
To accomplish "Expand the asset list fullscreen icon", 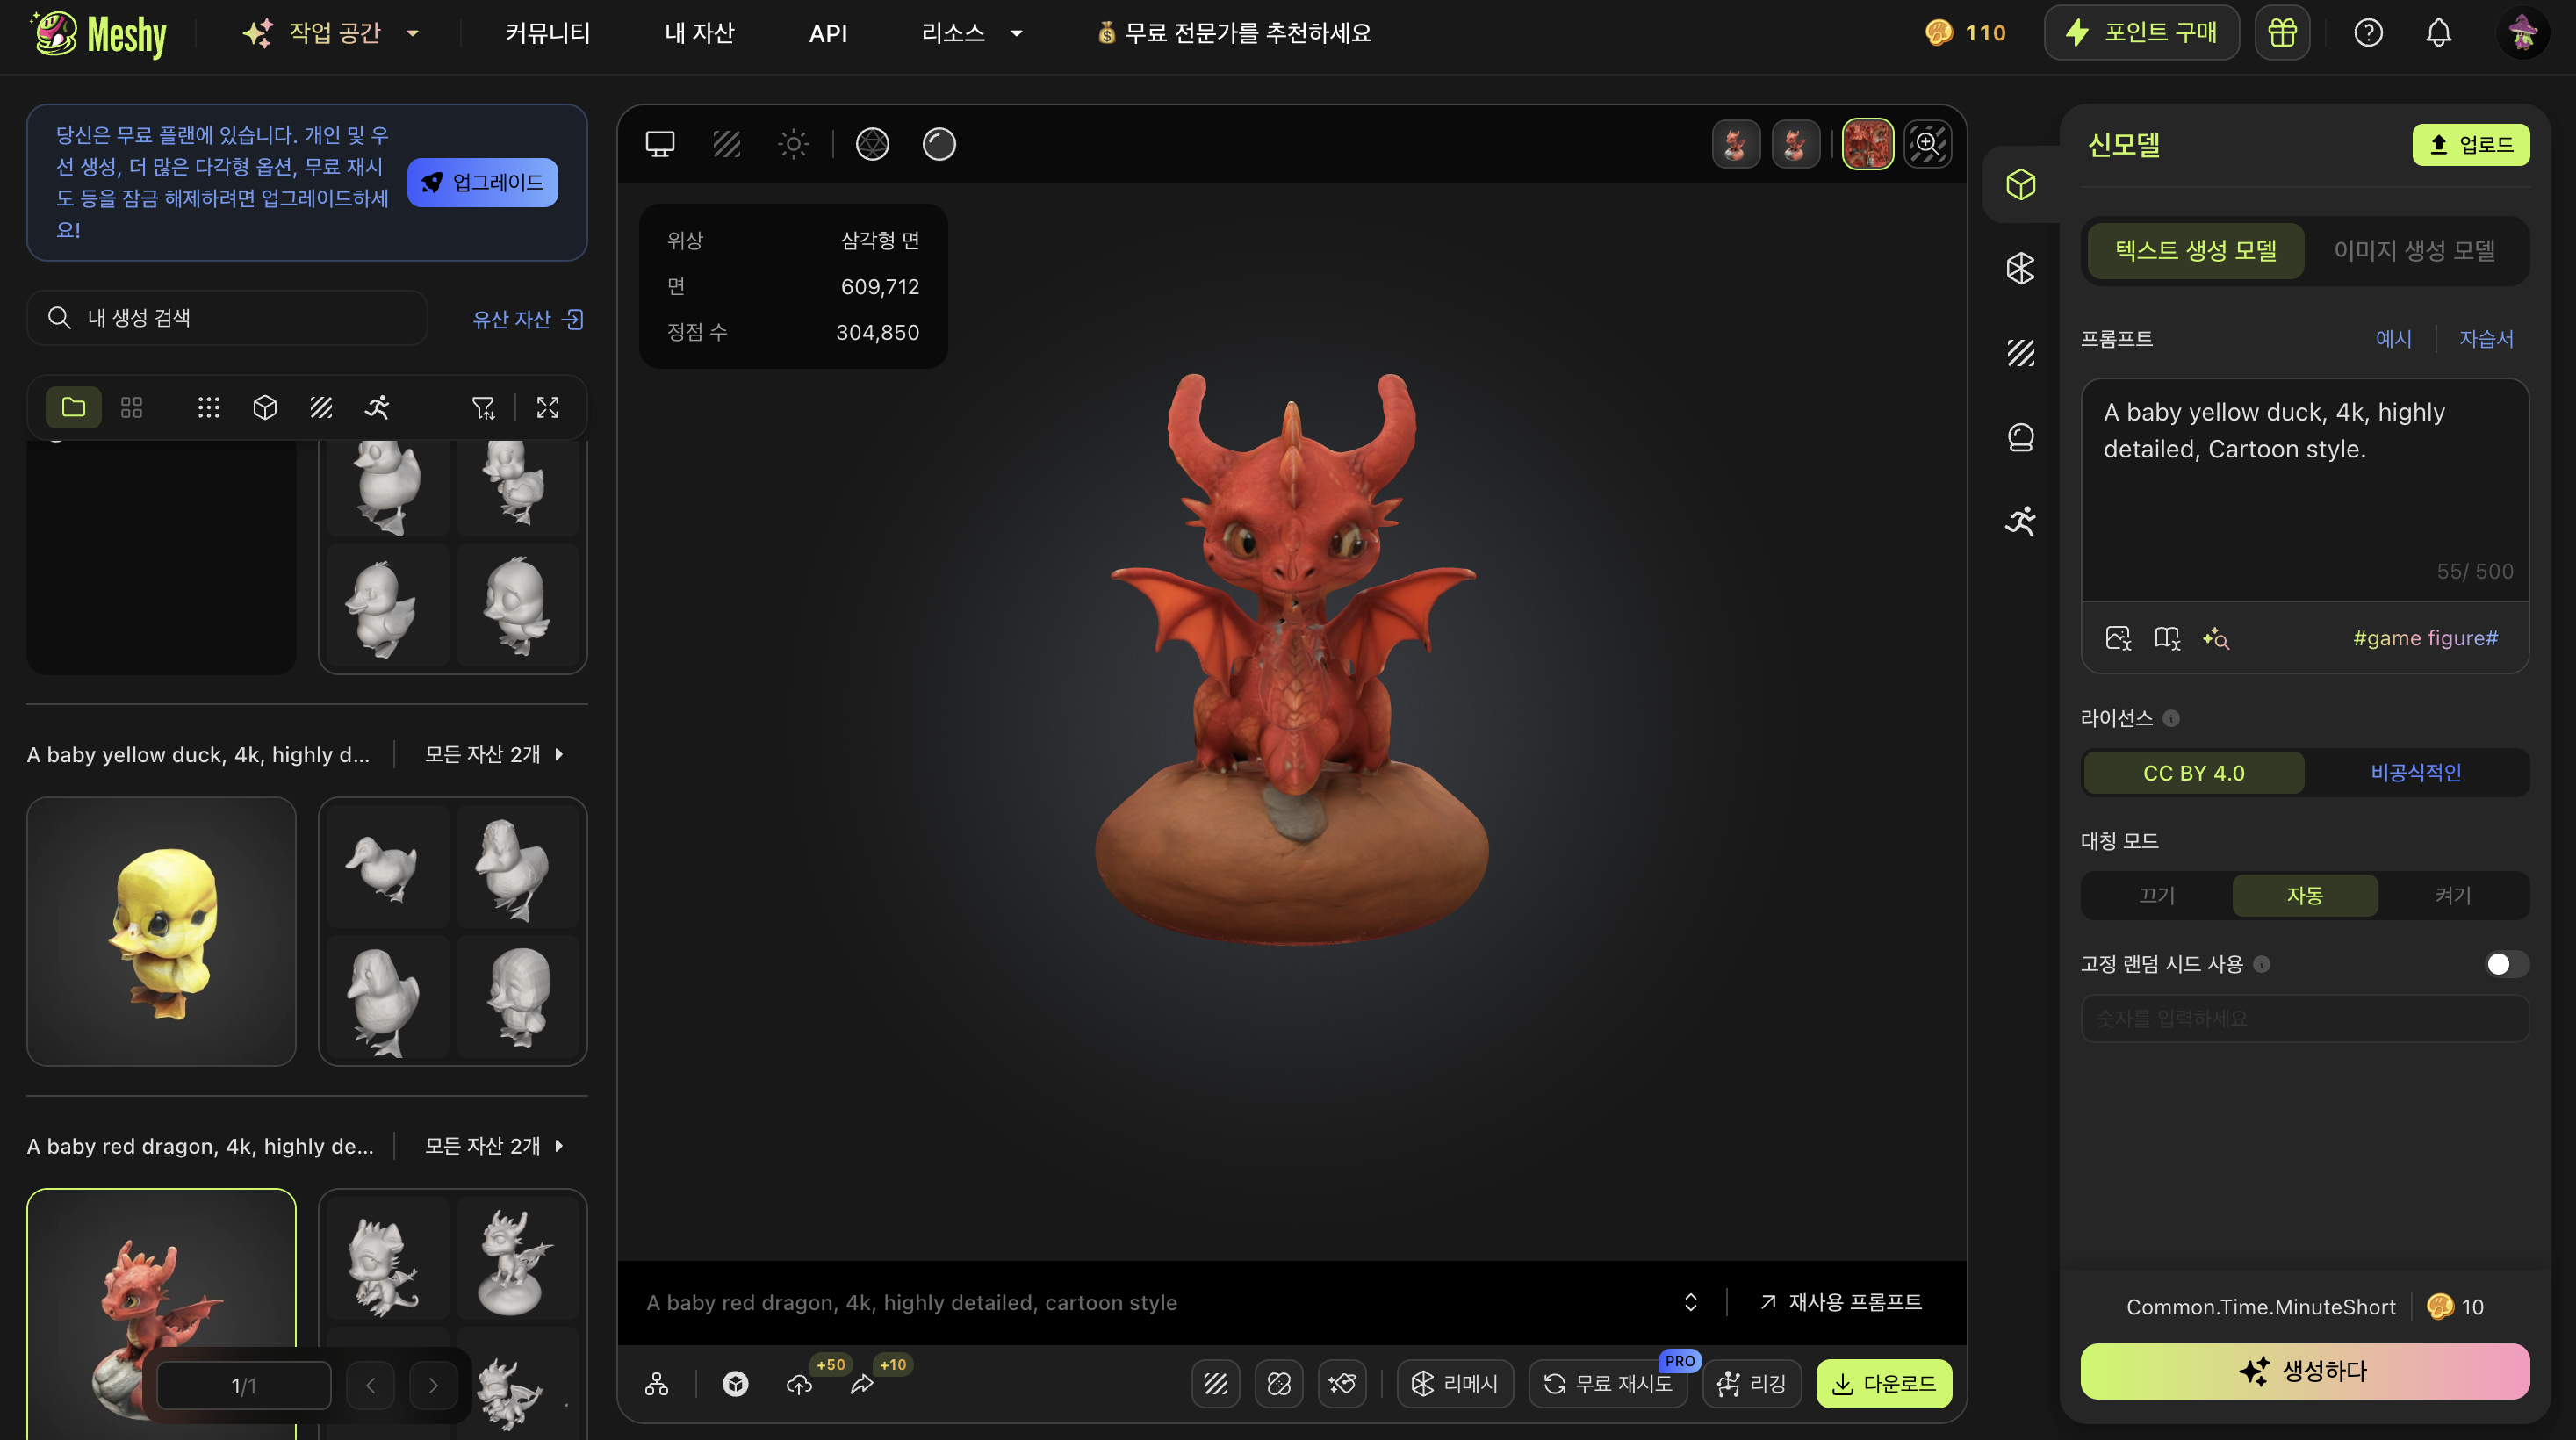I will pos(548,407).
